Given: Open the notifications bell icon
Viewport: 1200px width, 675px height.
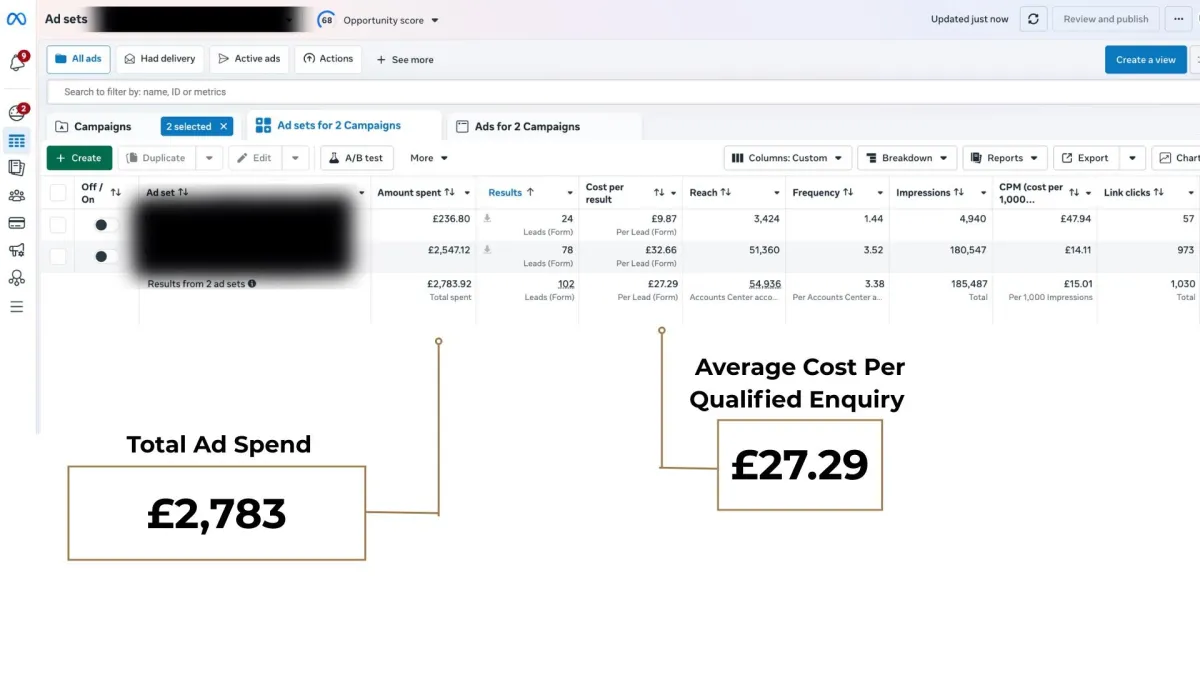Looking at the screenshot, I should coord(17,63).
